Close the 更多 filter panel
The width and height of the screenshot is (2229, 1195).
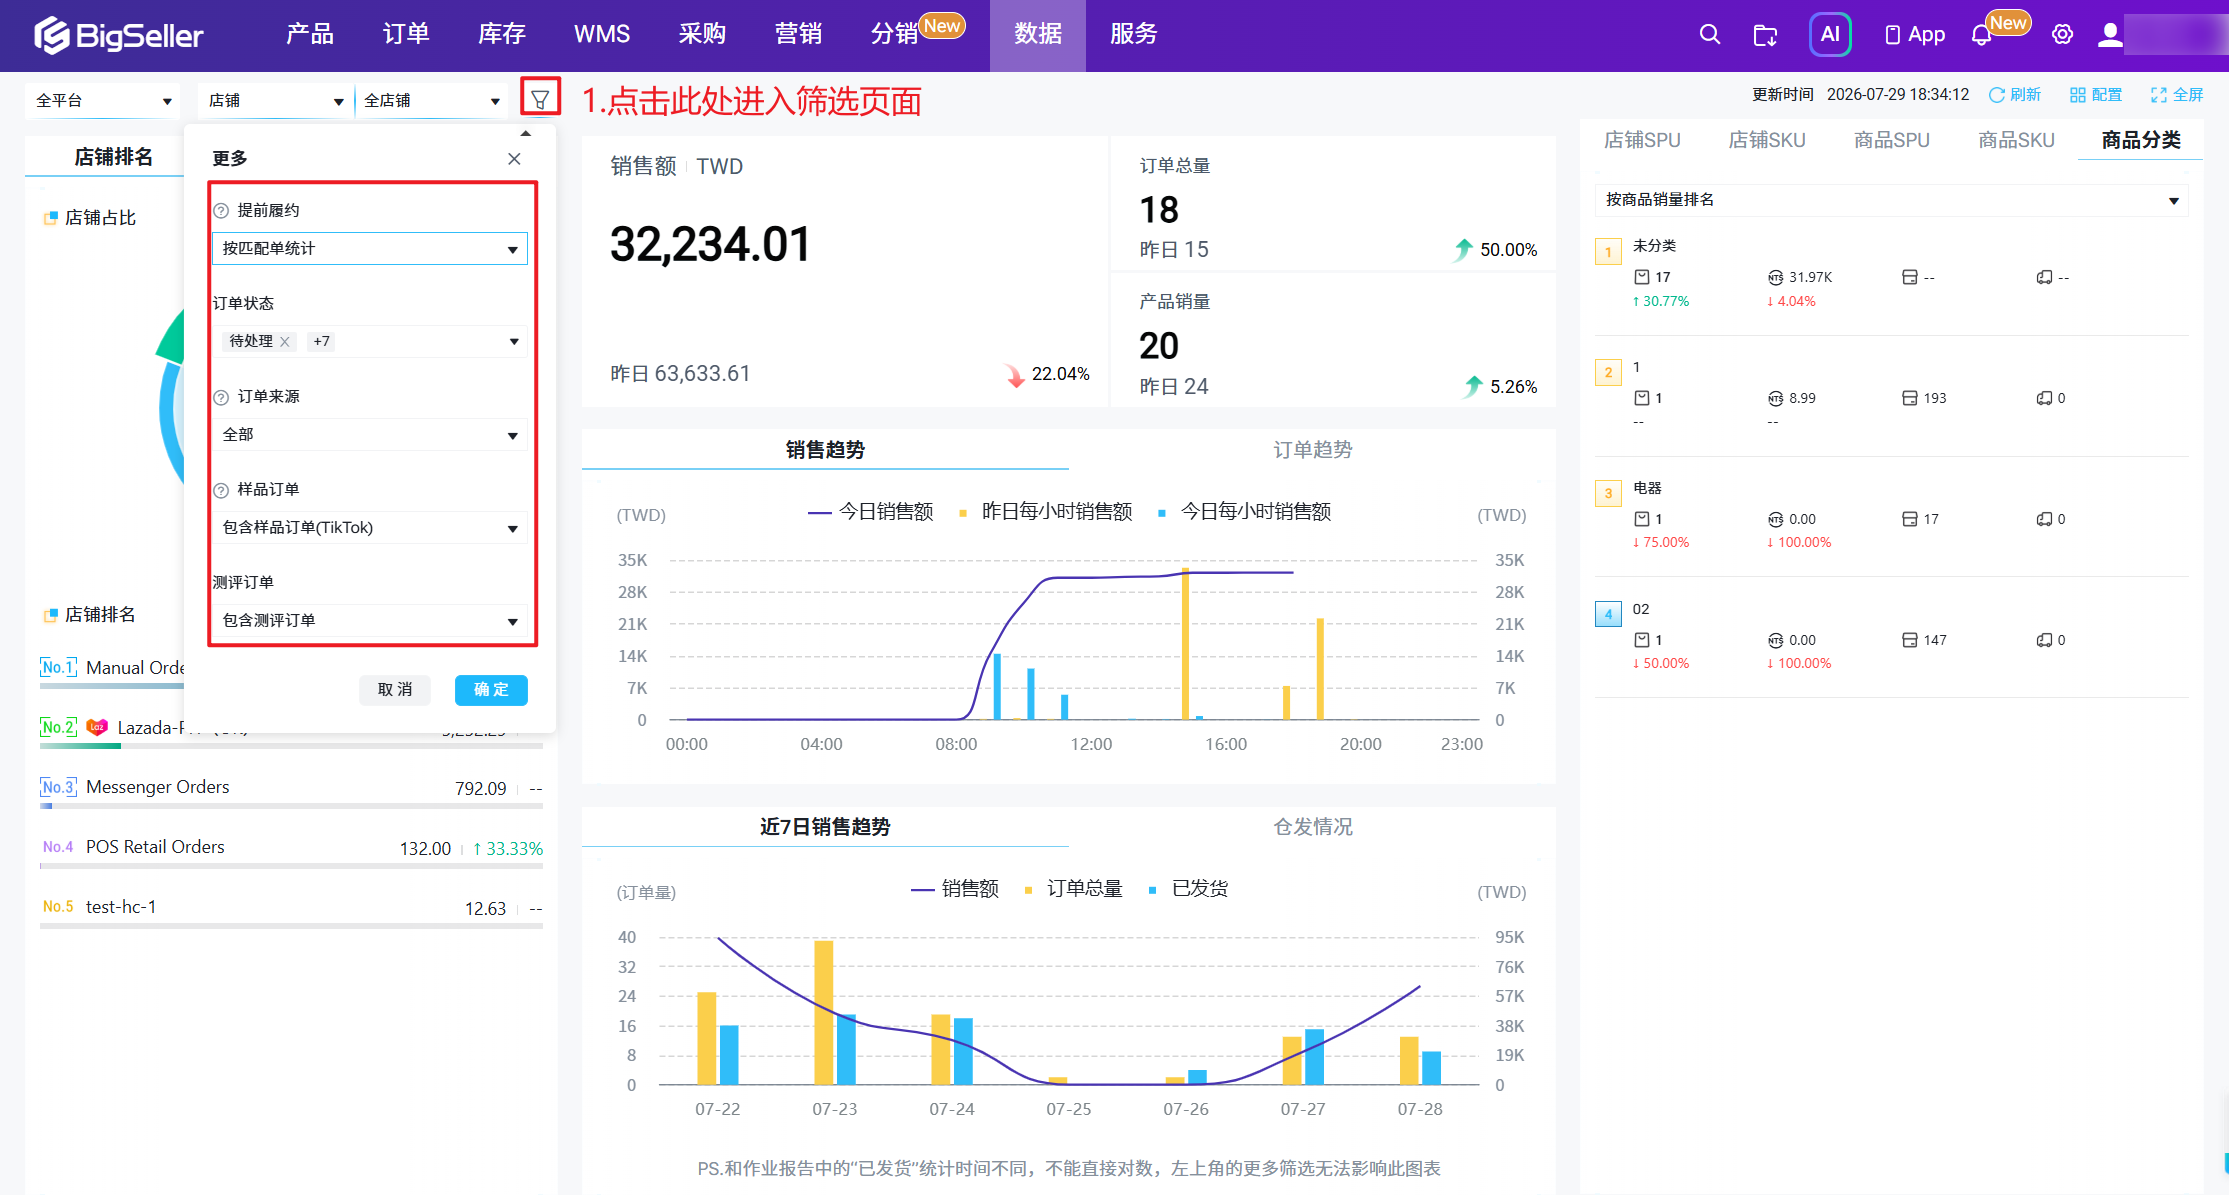[x=514, y=159]
